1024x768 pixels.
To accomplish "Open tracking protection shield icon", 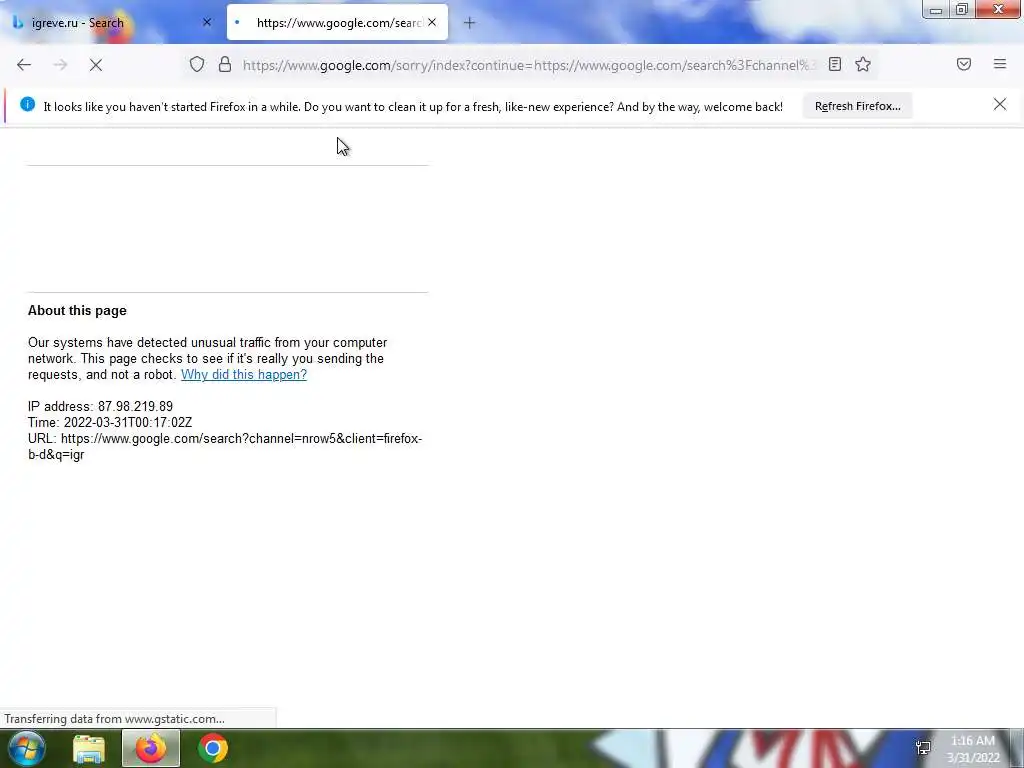I will tap(197, 65).
